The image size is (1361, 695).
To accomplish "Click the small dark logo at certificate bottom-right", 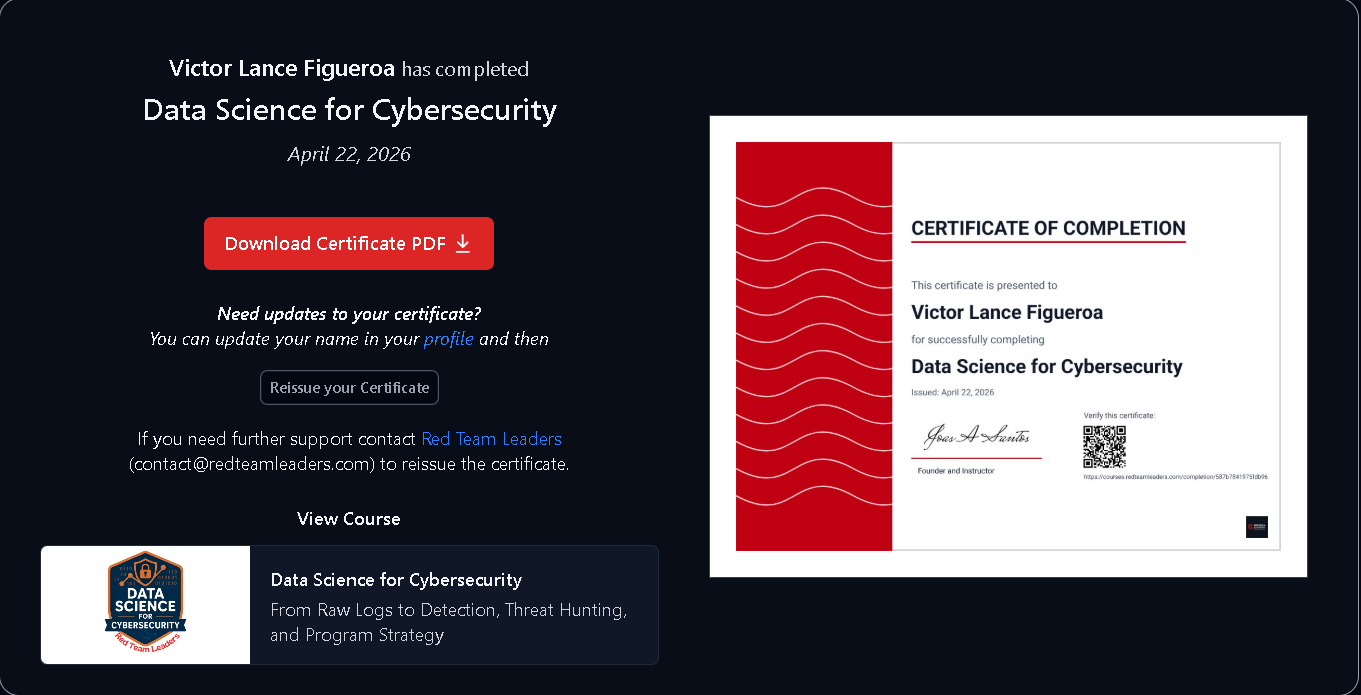I will (x=1256, y=527).
